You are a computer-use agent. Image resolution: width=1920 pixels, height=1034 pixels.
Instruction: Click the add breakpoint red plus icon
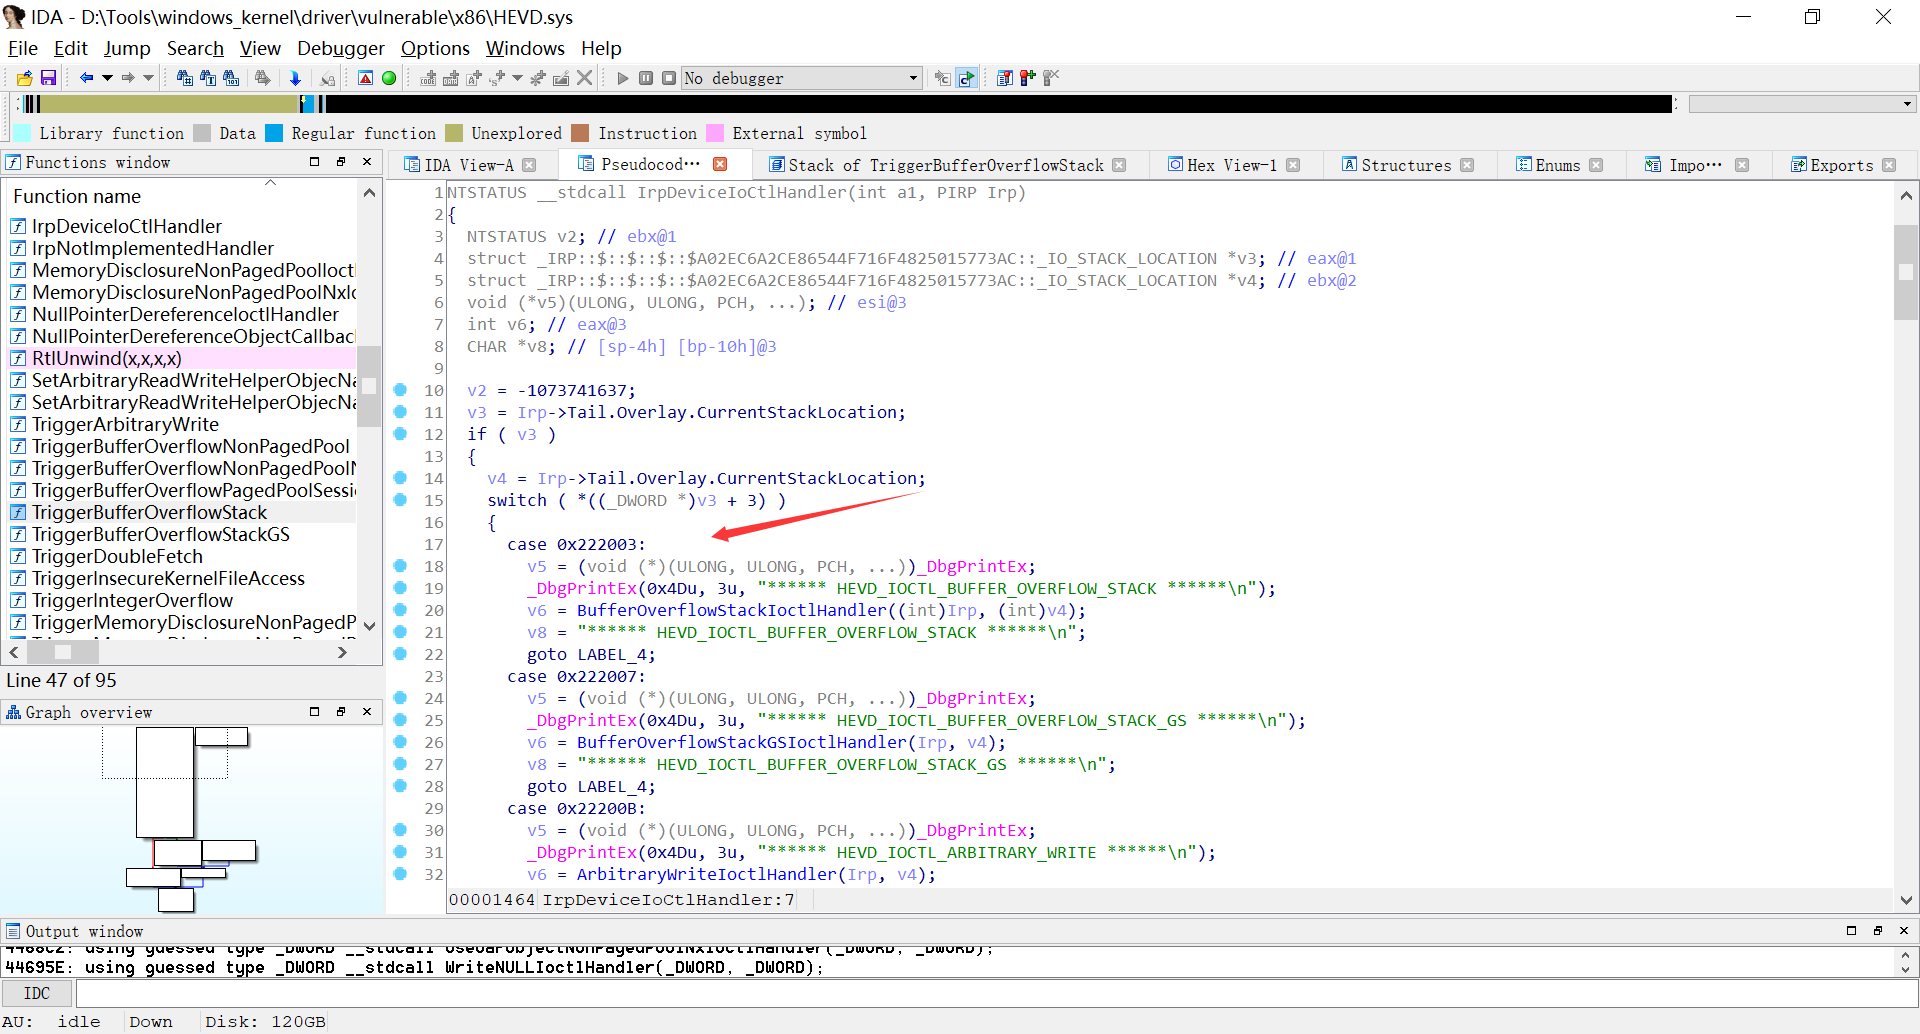coord(1028,78)
